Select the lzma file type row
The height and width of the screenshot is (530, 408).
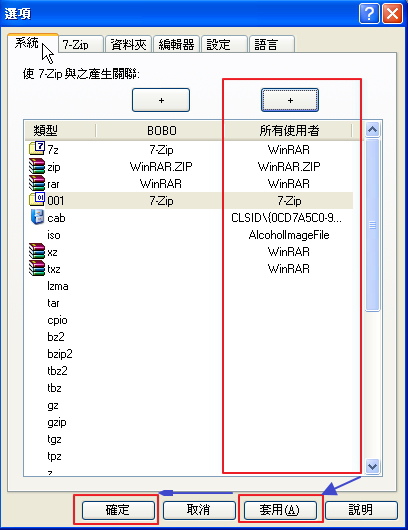pos(189,286)
